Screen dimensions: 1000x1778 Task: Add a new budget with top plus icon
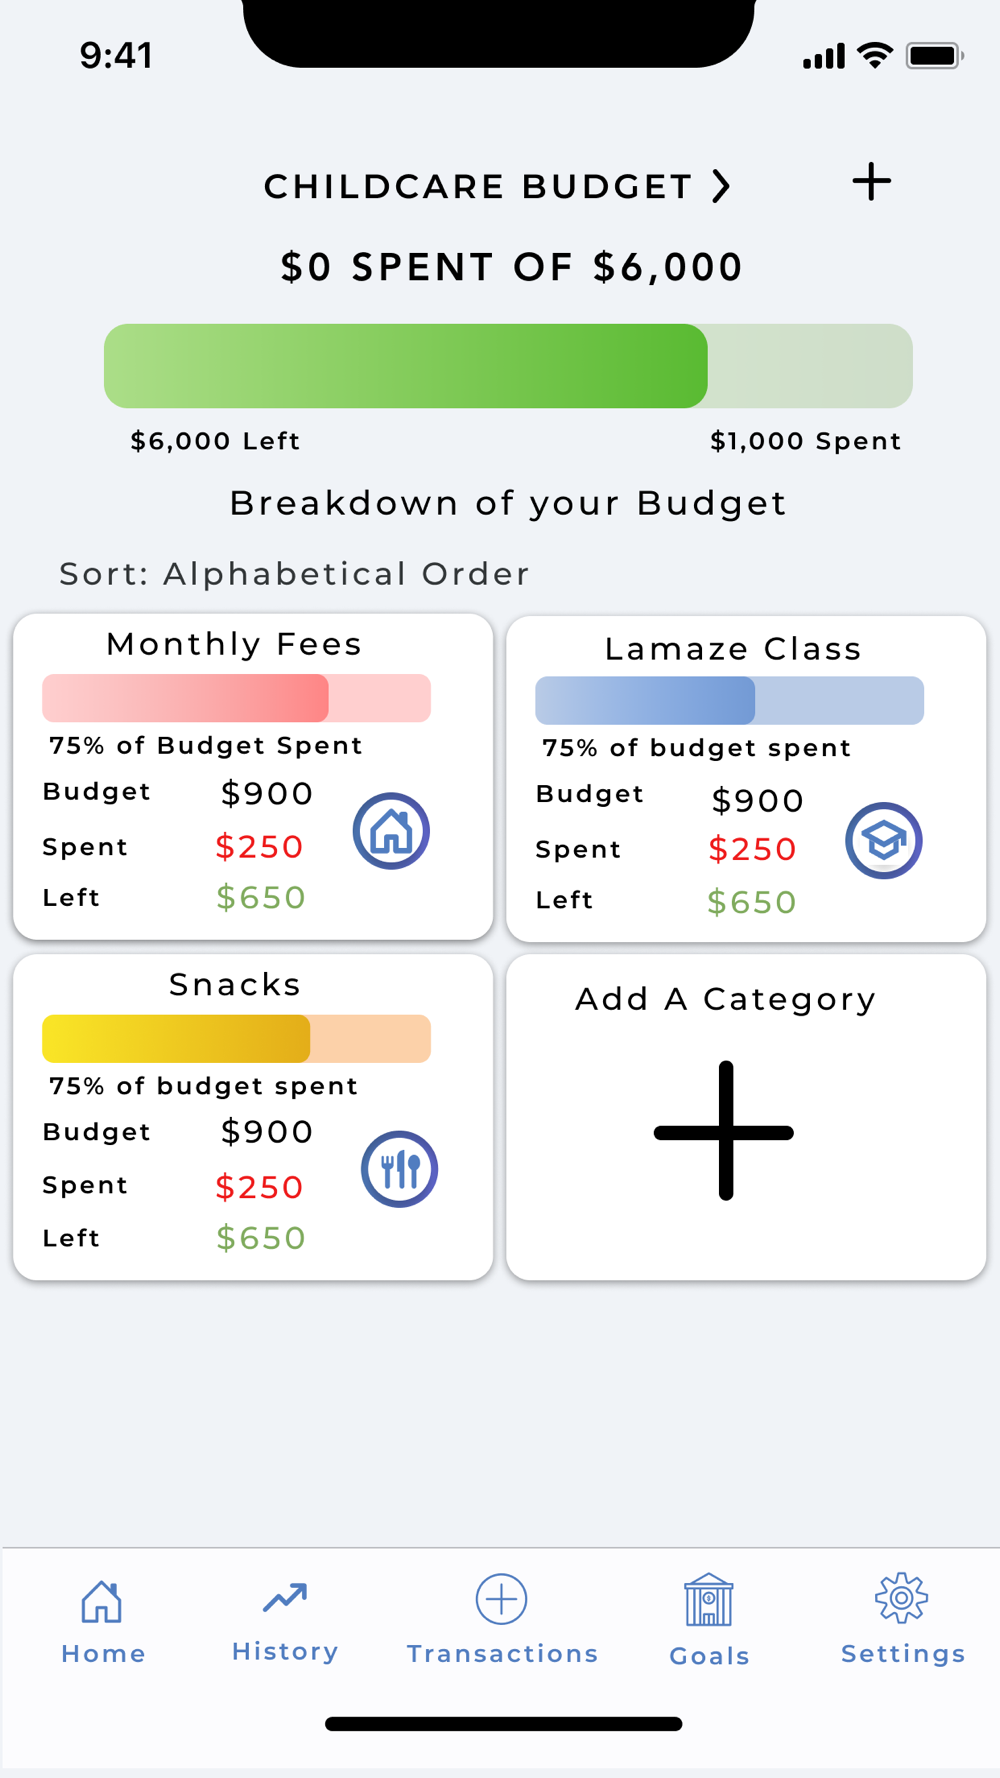(x=871, y=182)
